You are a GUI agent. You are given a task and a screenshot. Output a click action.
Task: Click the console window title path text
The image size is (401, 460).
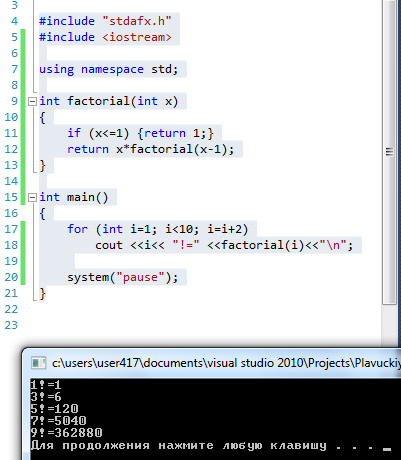click(x=226, y=363)
